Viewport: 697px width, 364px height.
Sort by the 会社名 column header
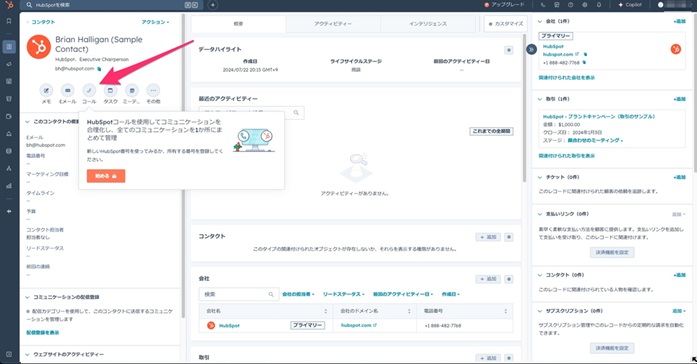click(x=266, y=311)
